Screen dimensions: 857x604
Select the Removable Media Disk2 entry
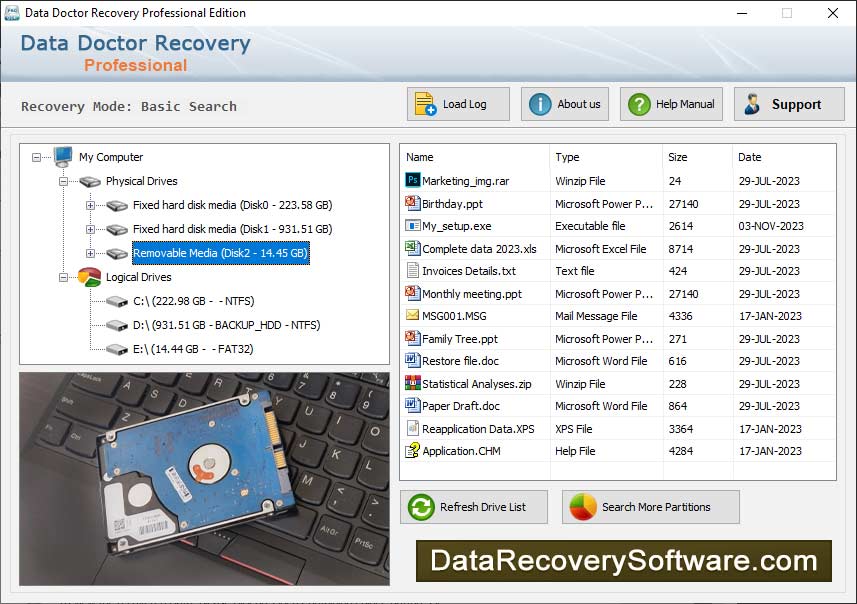pyautogui.click(x=220, y=253)
